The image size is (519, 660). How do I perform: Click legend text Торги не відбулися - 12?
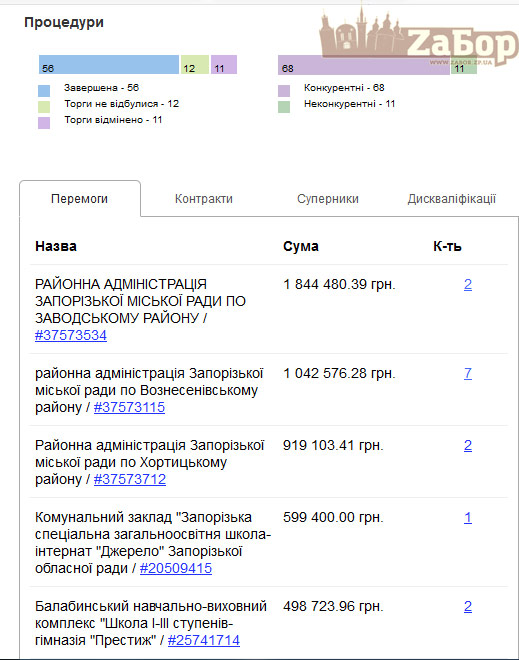122,104
